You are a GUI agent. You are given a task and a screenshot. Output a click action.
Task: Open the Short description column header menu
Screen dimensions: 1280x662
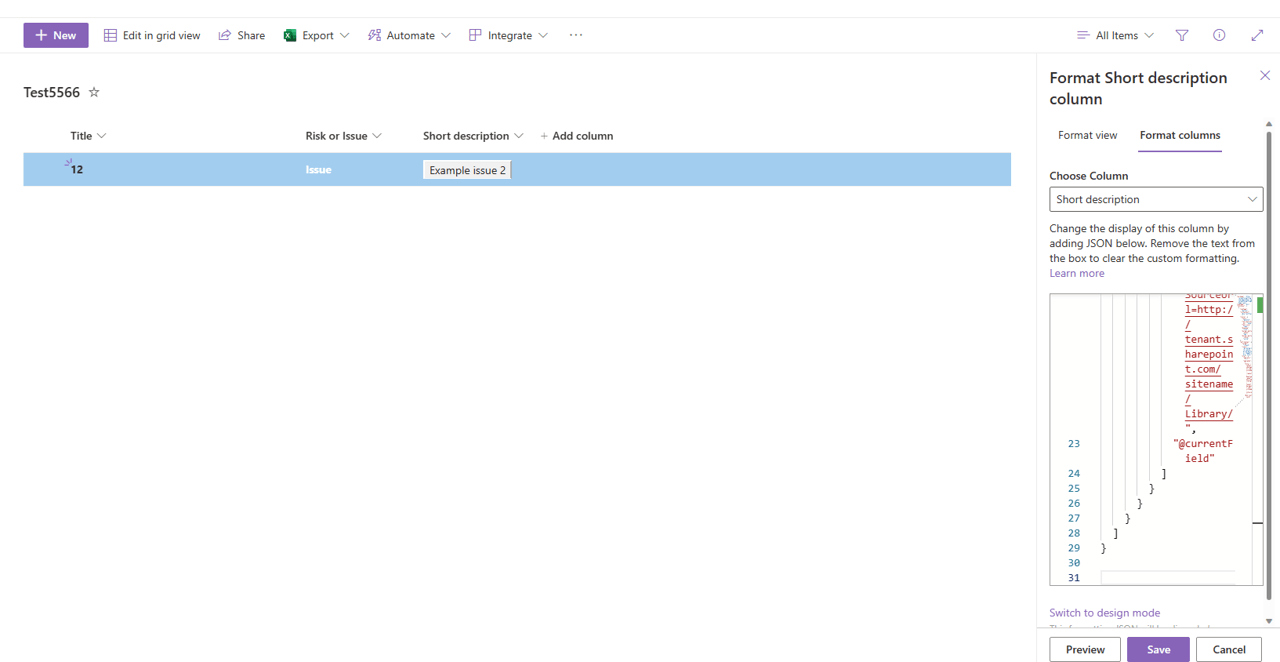473,136
